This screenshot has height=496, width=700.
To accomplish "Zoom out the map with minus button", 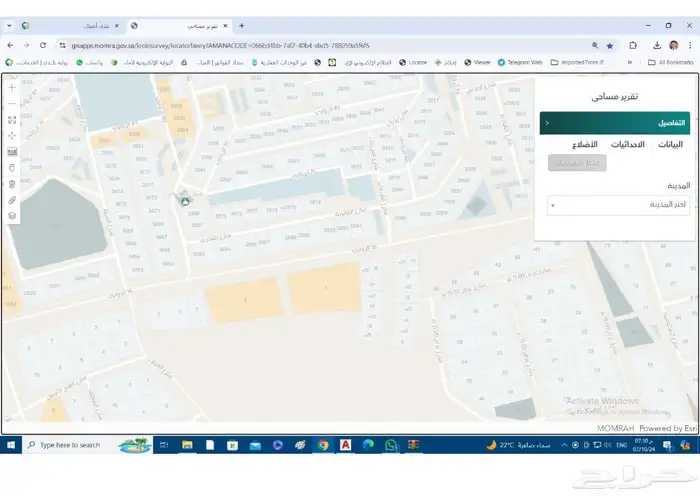I will click(x=12, y=104).
